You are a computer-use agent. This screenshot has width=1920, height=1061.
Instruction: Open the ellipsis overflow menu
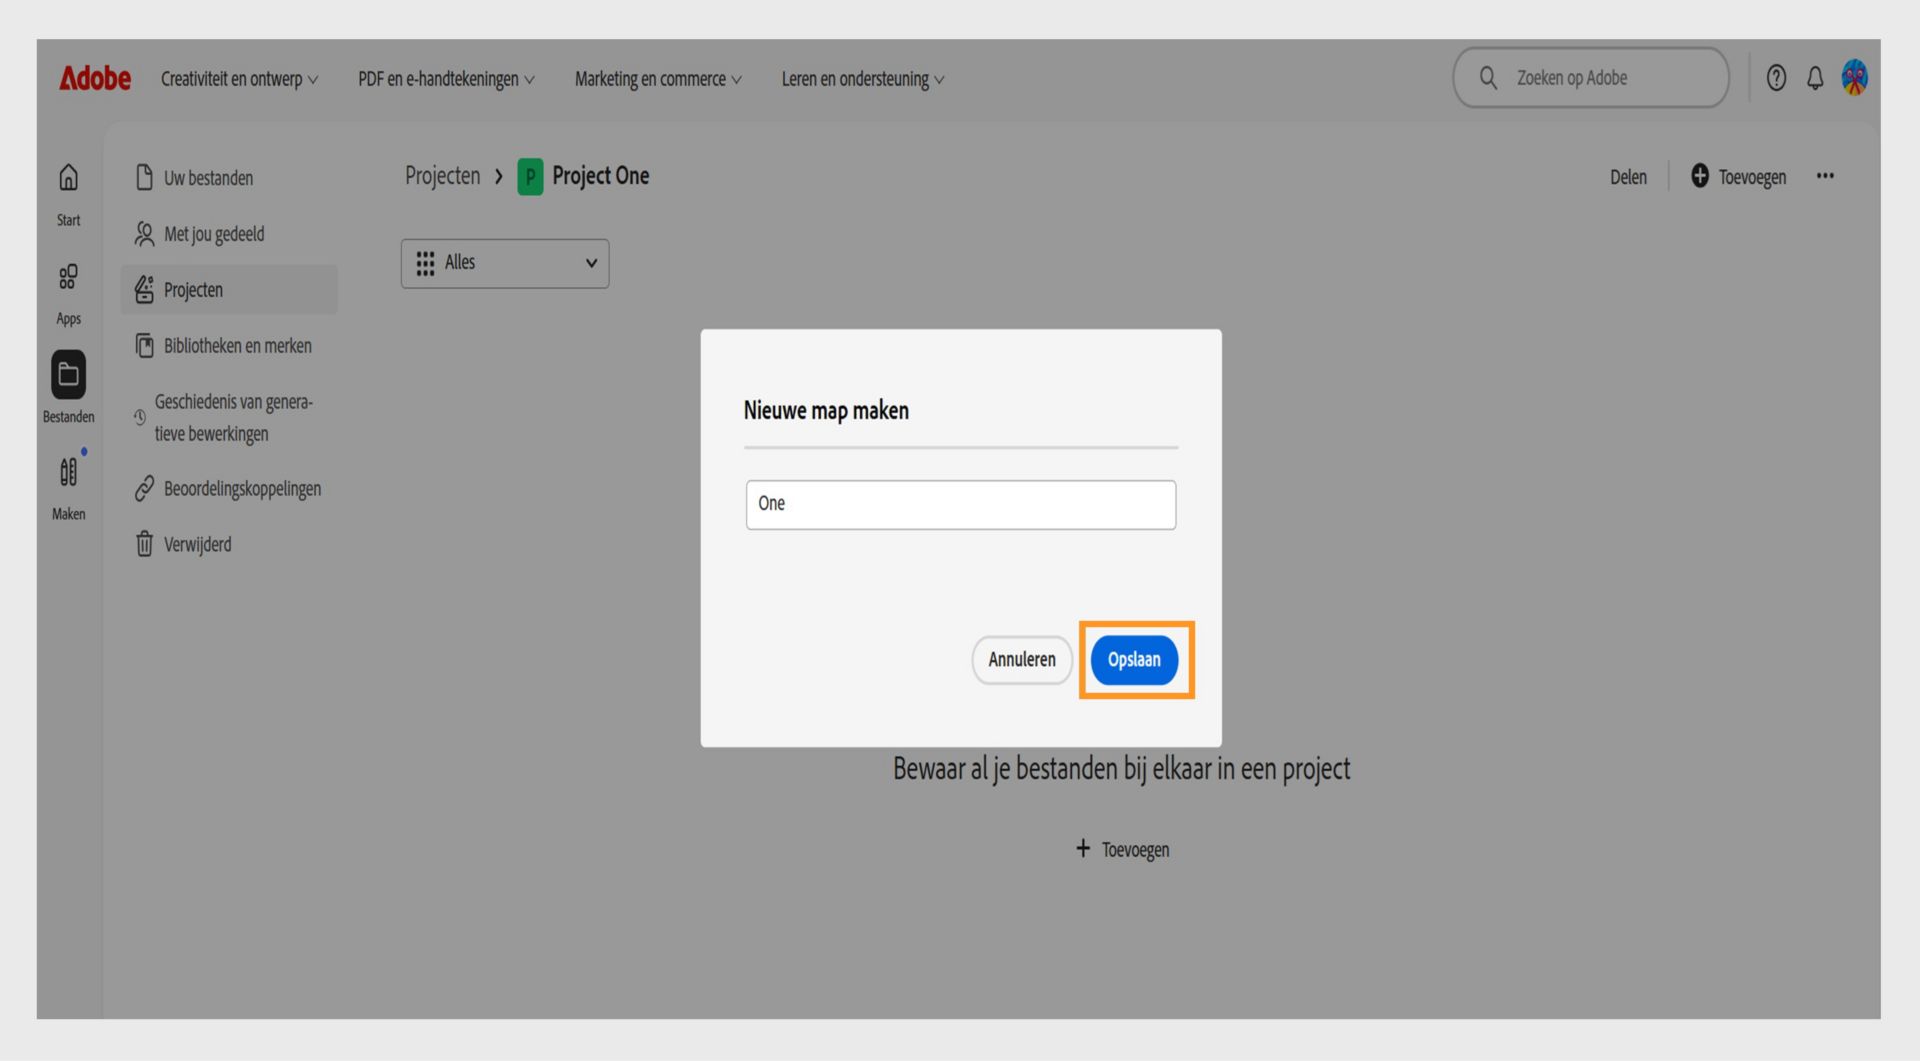(x=1825, y=176)
